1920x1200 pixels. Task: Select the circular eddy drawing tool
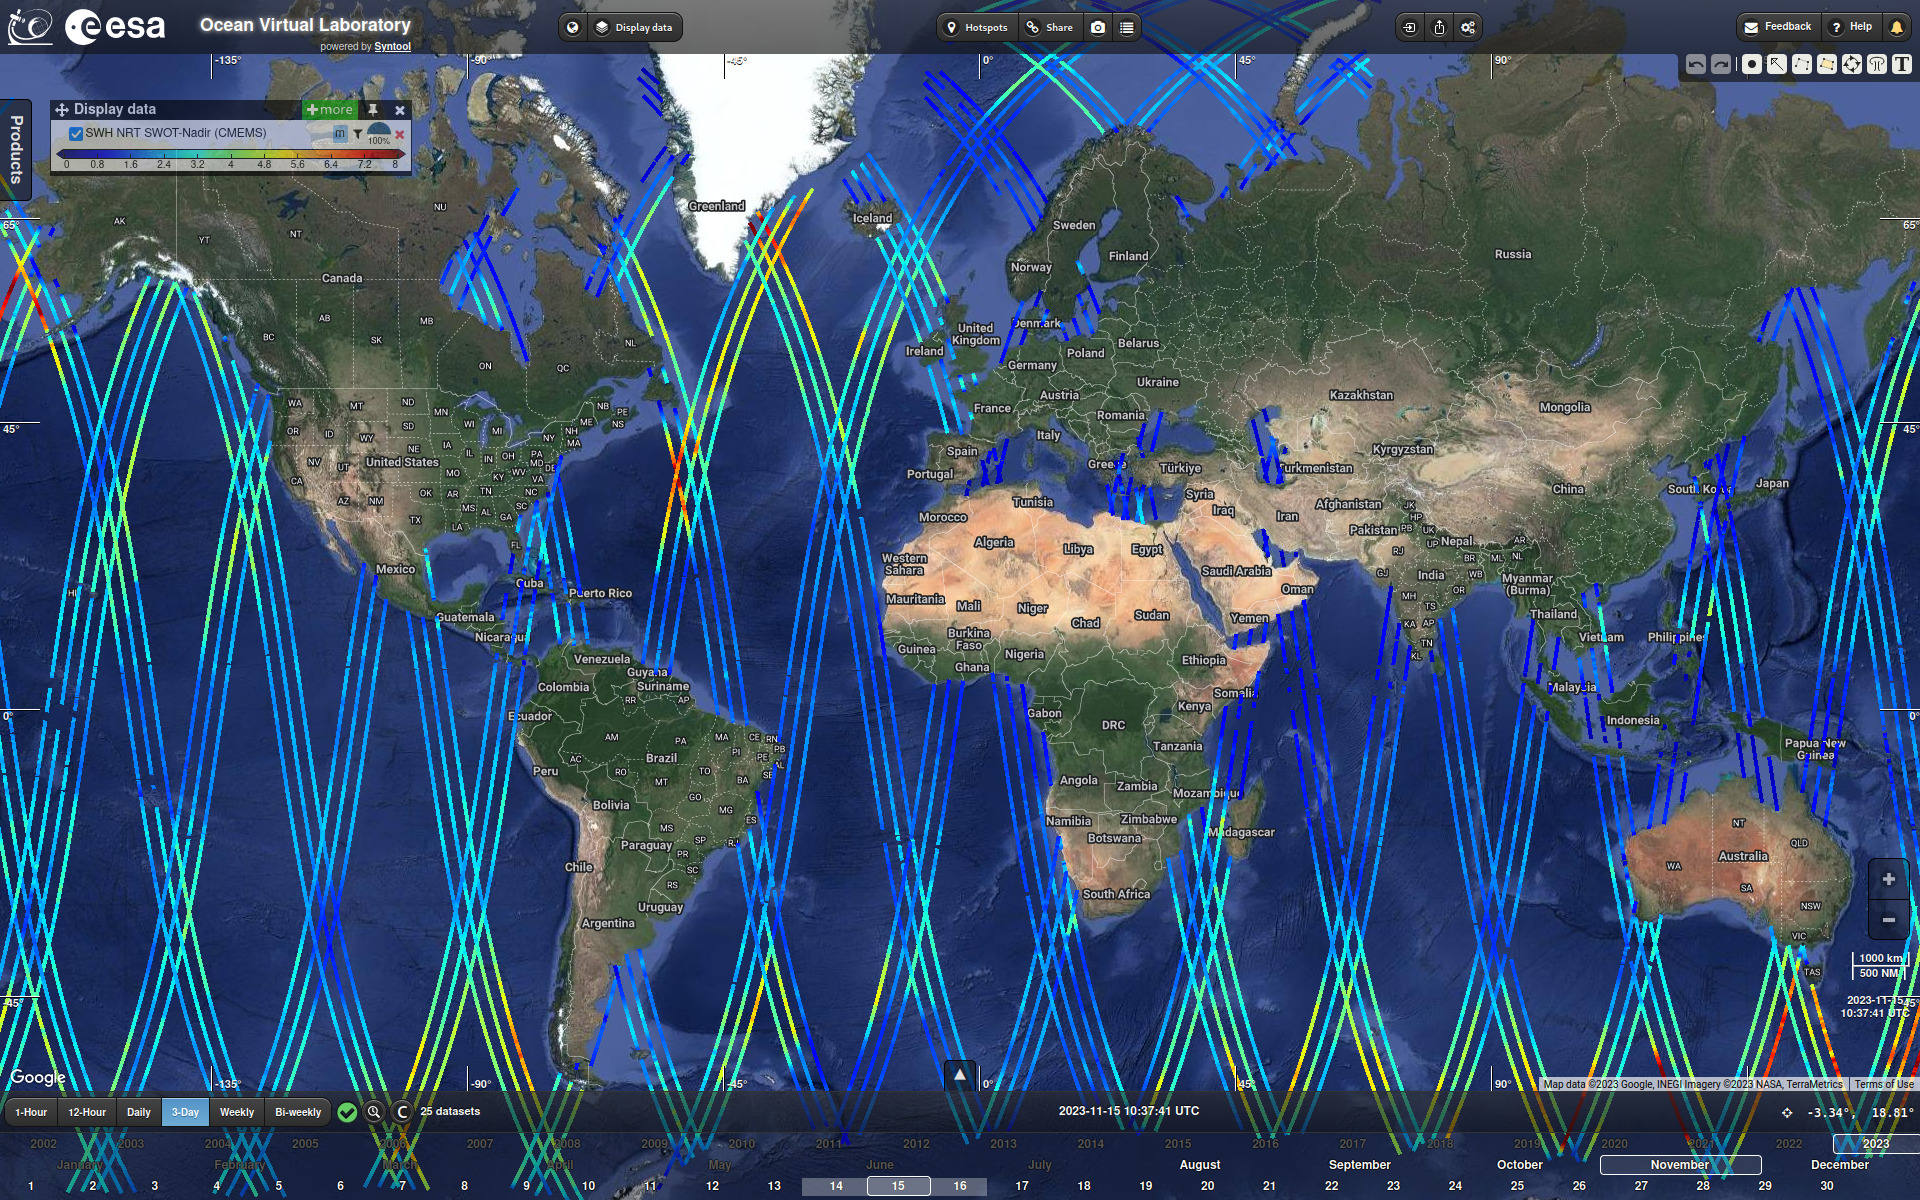pyautogui.click(x=1852, y=64)
